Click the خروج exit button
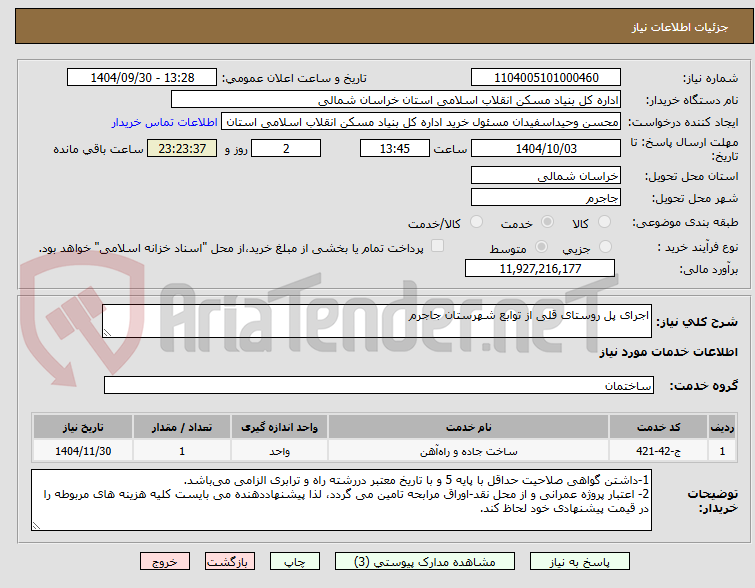This screenshot has width=755, height=588. tap(165, 562)
